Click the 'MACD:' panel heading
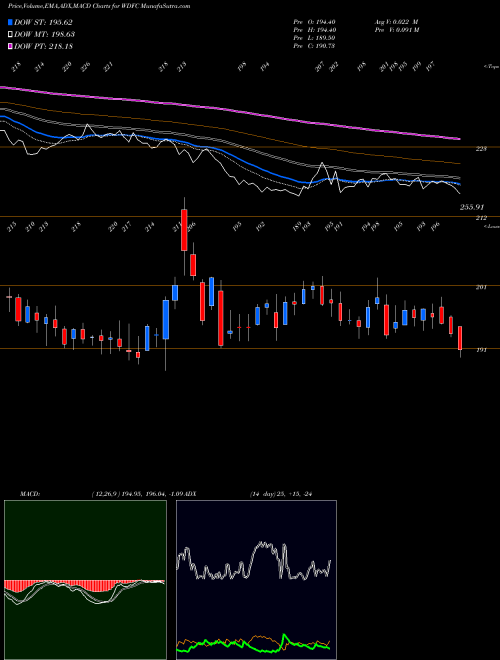Screen dimensions: 500x660 click(30, 494)
